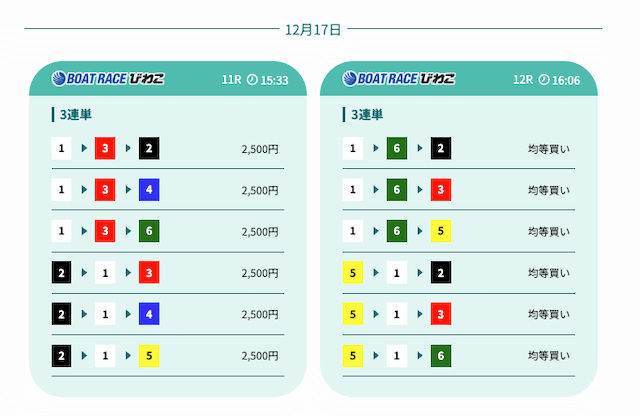Click the 2,500円 amount for the 2-1-5 bet
This screenshot has height=416, width=640.
(x=260, y=355)
